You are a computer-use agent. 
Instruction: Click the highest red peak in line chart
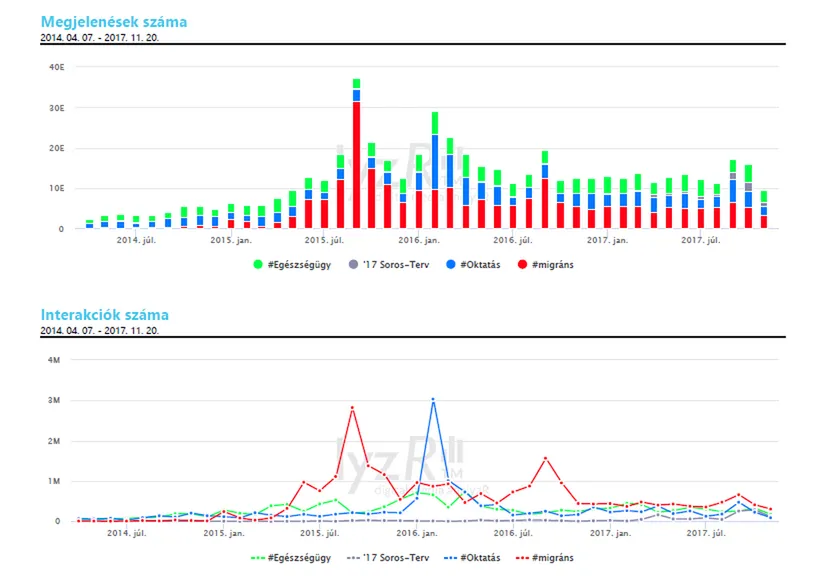(x=352, y=408)
